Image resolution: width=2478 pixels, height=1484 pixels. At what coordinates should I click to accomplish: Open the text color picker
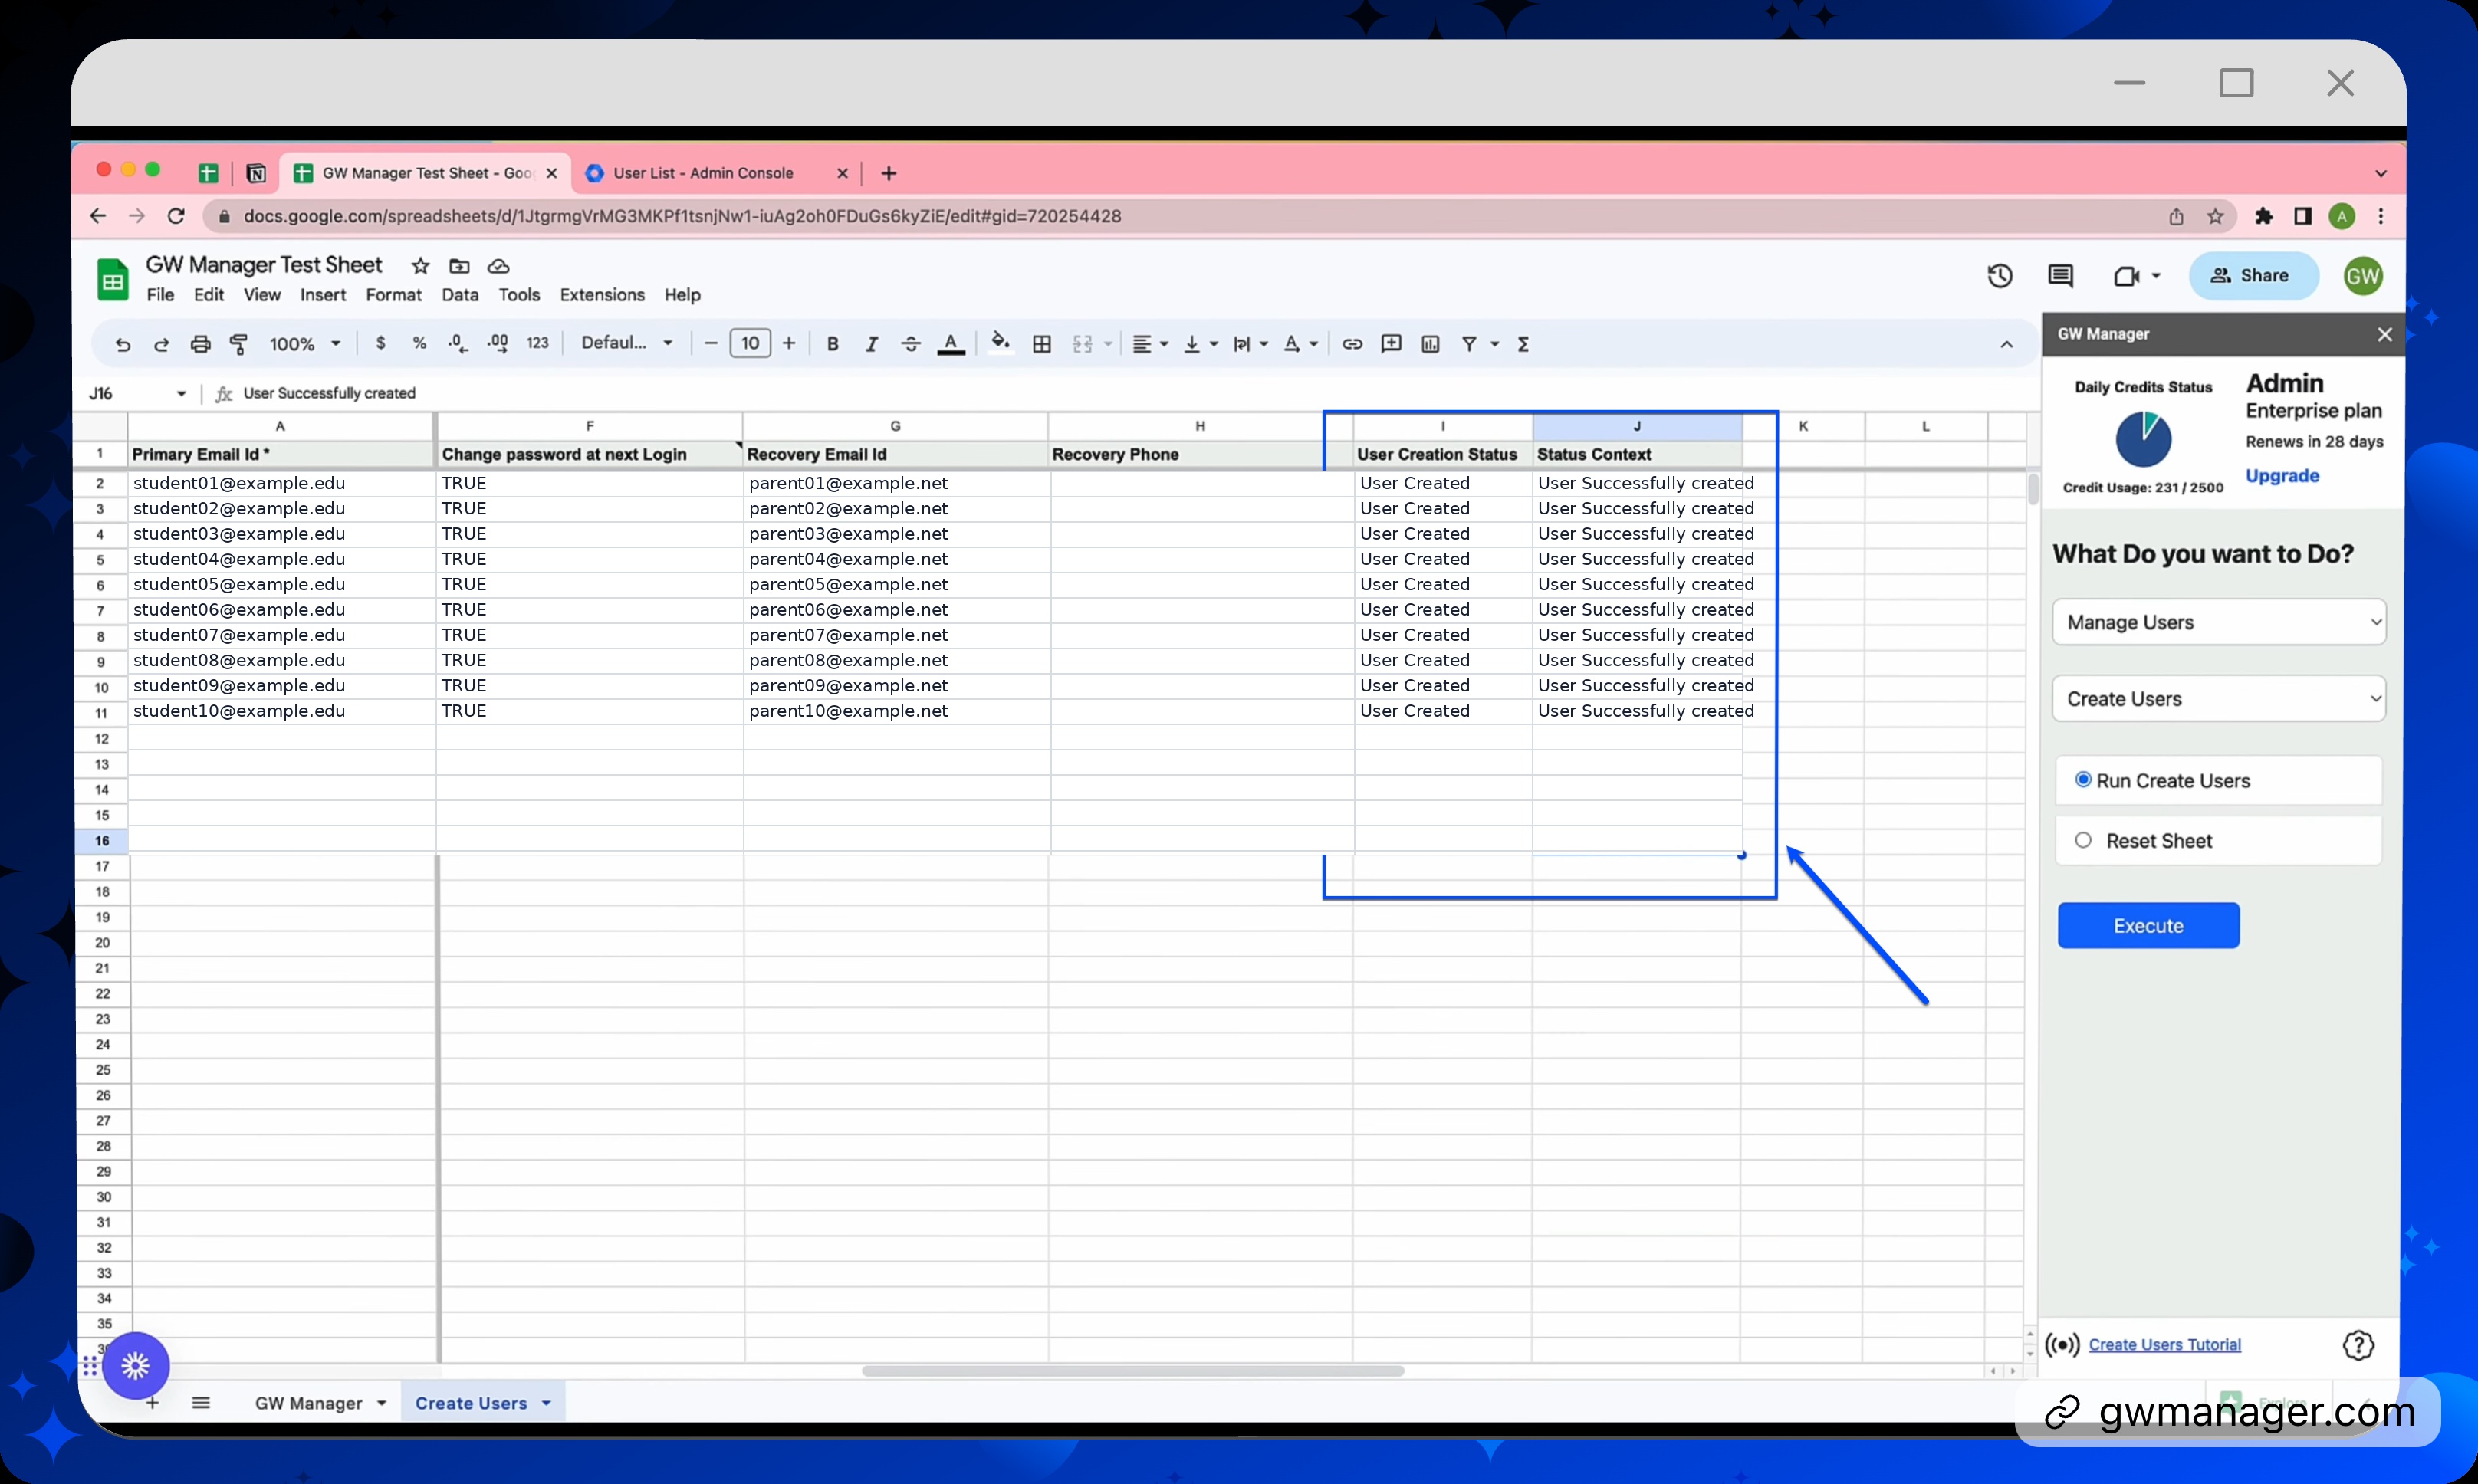[x=950, y=344]
